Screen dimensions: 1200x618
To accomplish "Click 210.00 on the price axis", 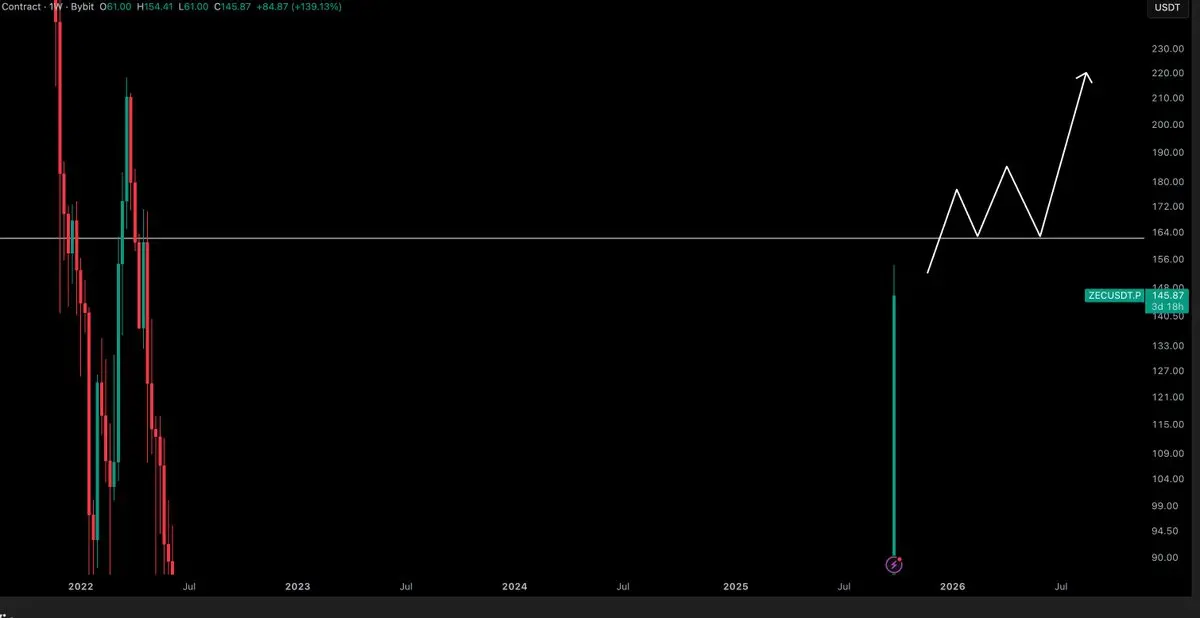I will coord(1168,98).
